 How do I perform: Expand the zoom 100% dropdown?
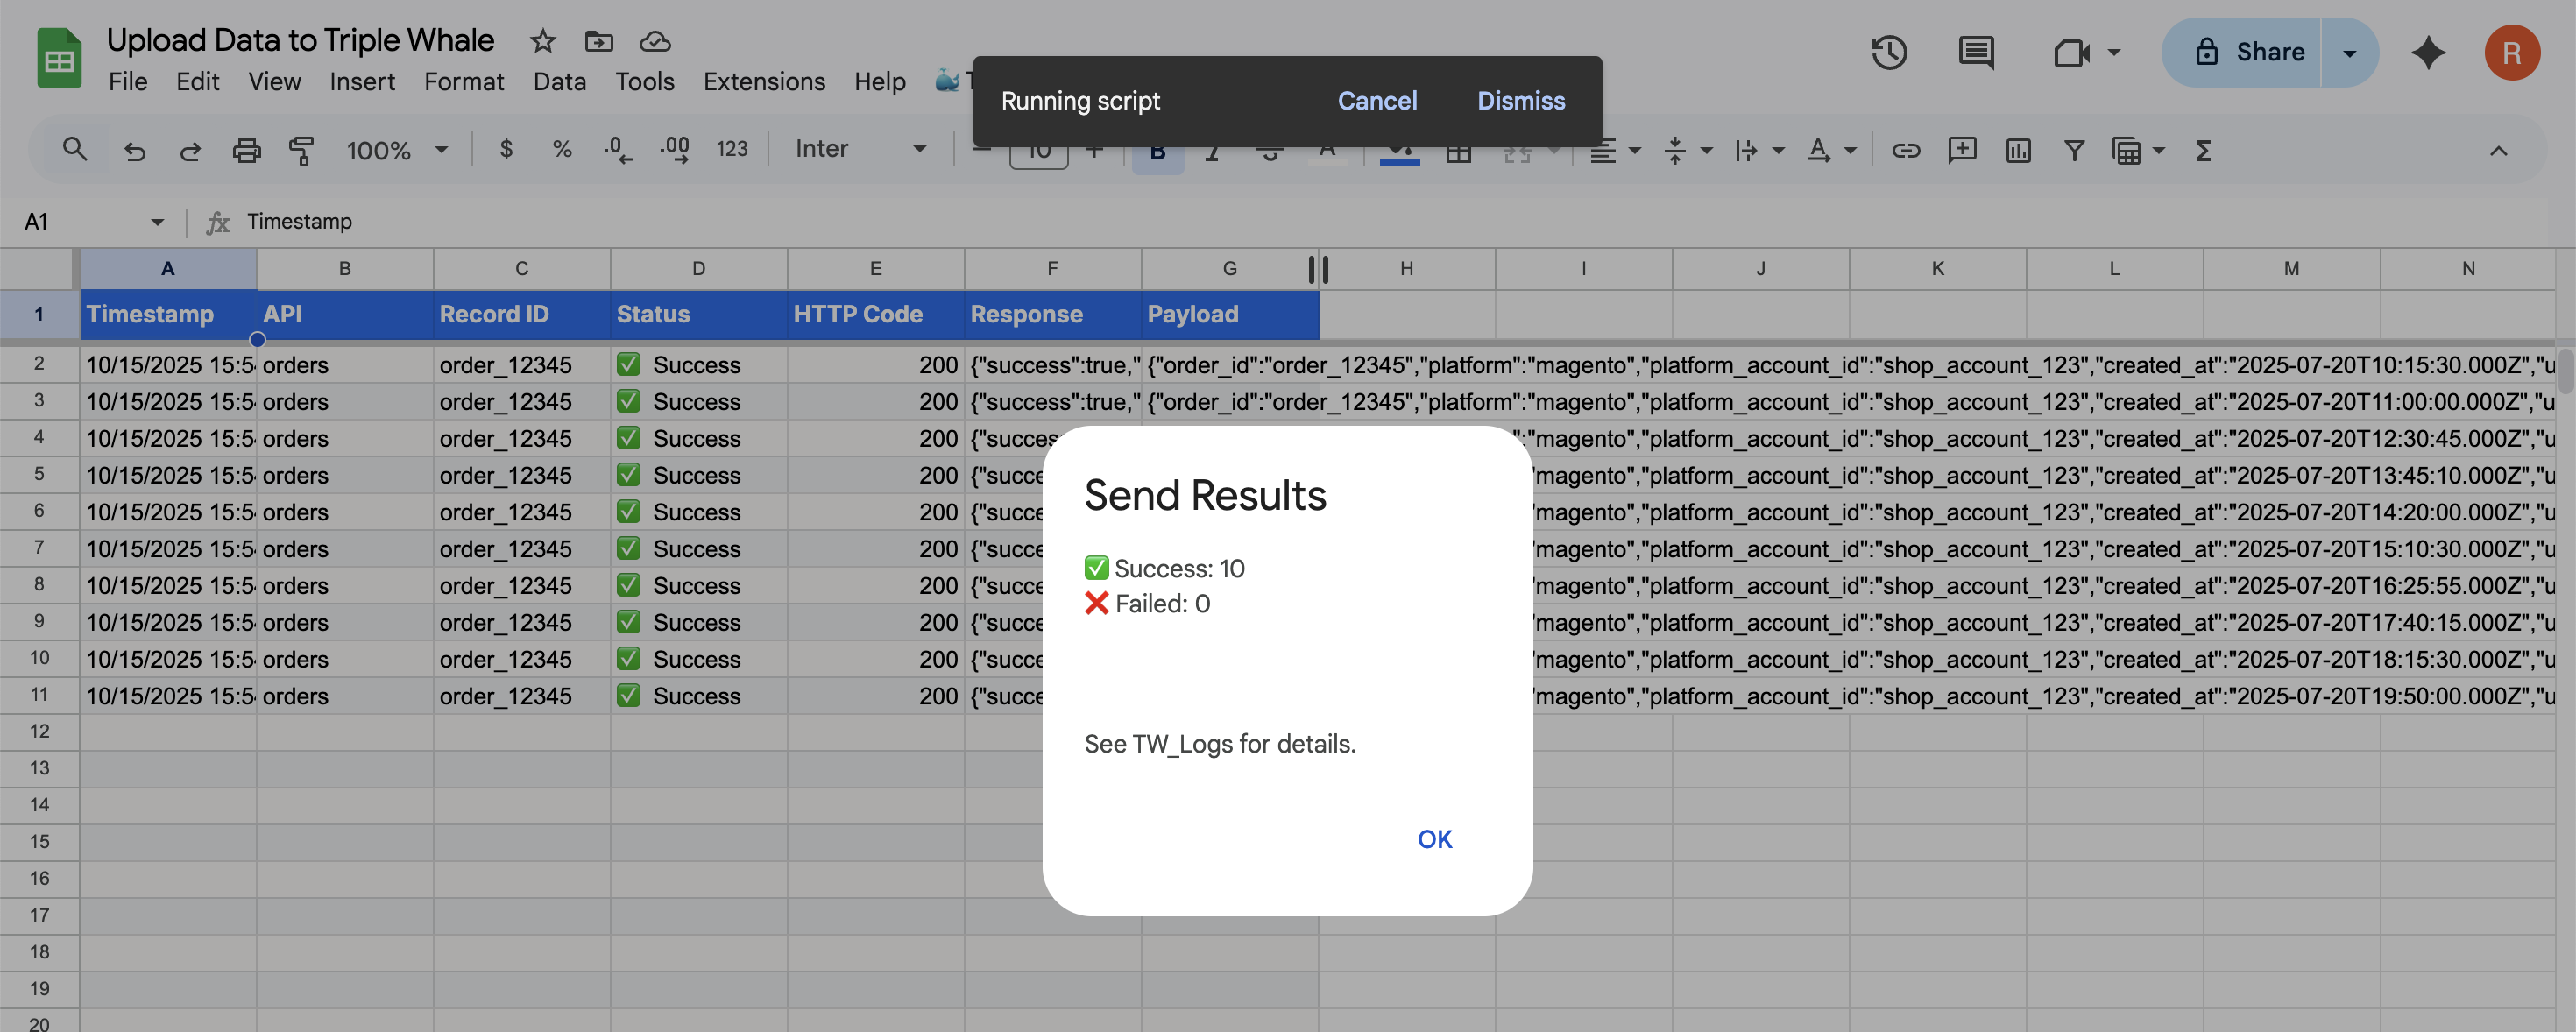click(x=396, y=150)
